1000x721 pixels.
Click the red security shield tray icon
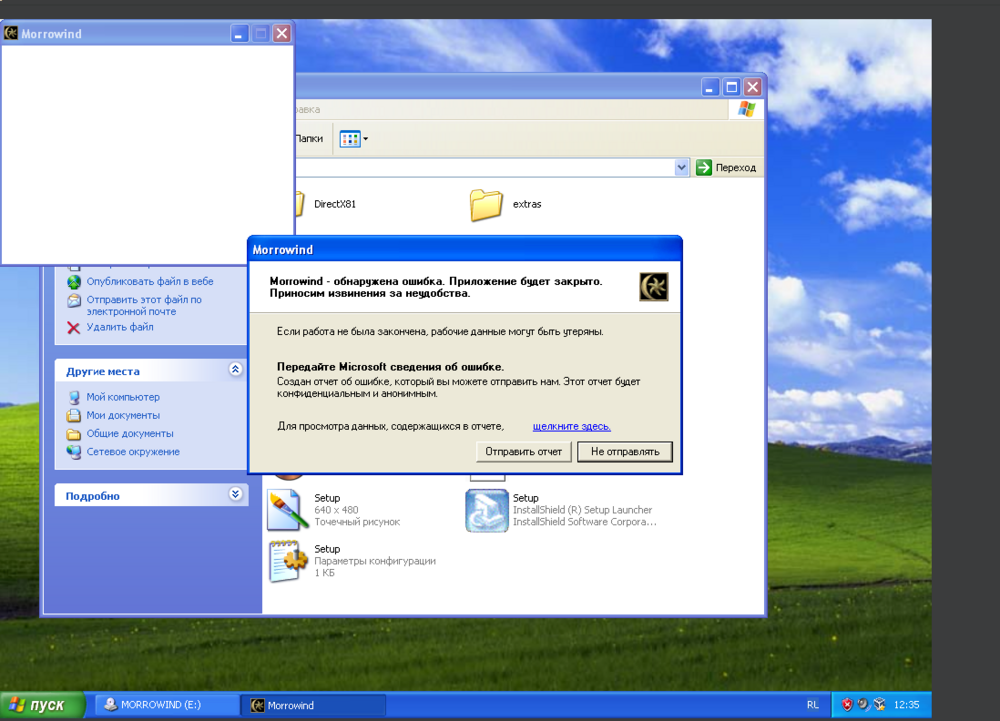point(847,704)
